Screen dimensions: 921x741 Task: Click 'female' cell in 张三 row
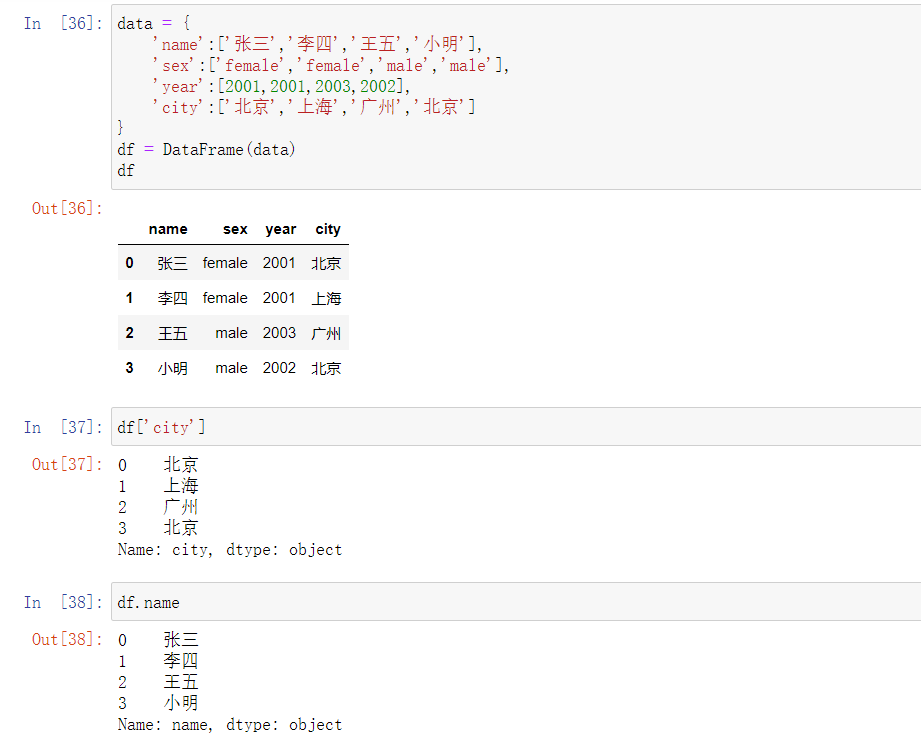click(x=225, y=263)
